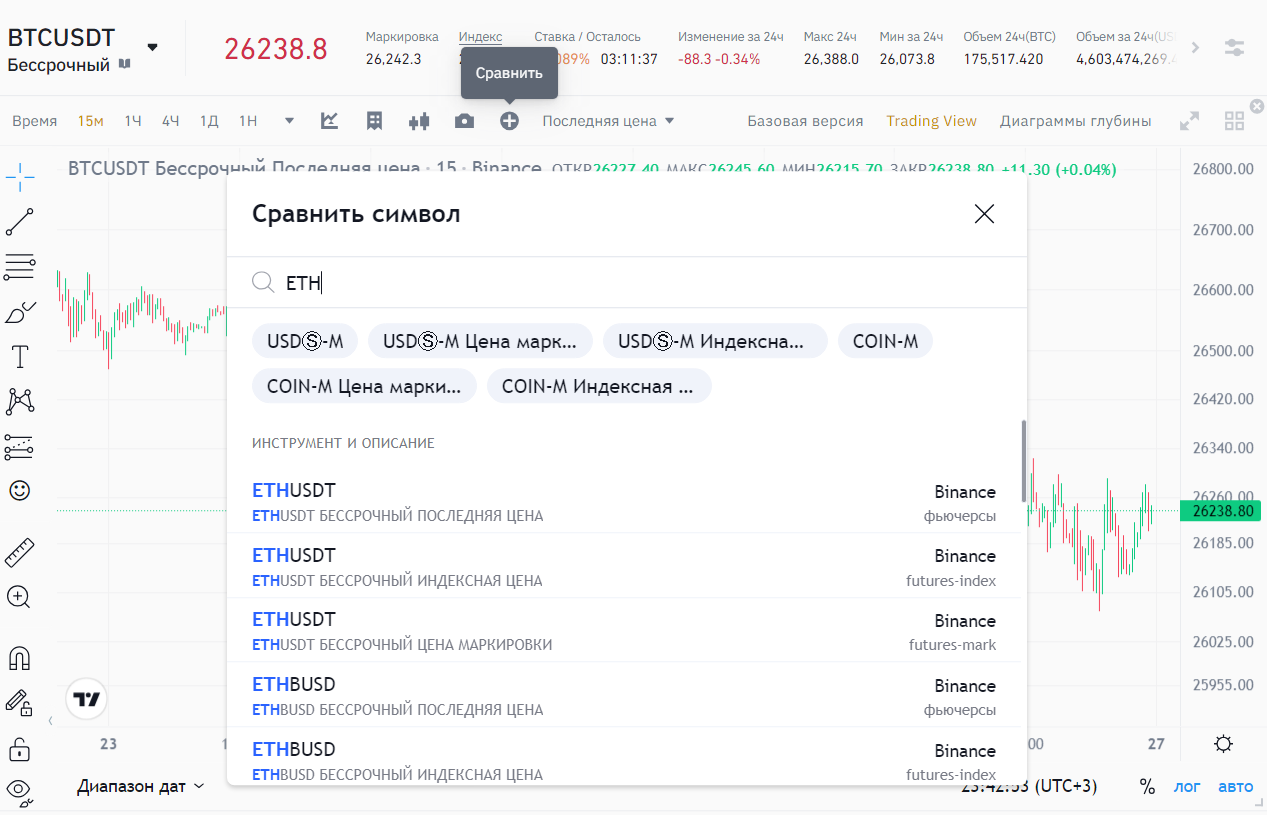Viewport: 1267px width, 815px height.
Task: Switch to Базовая версия chart
Action: click(805, 121)
